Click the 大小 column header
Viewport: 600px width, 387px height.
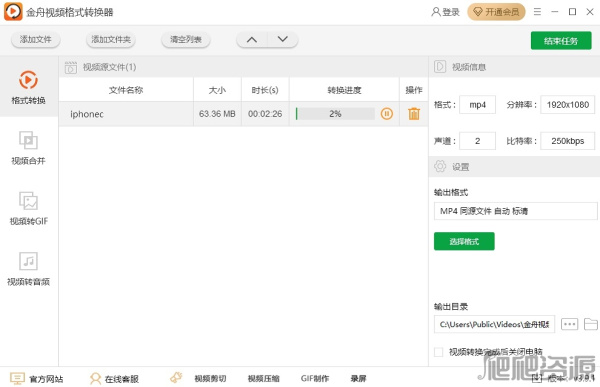tap(217, 90)
